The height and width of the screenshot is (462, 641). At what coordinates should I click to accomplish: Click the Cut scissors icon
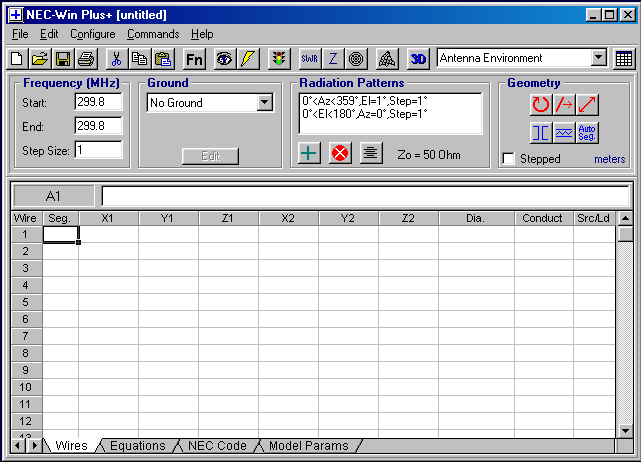tap(117, 59)
